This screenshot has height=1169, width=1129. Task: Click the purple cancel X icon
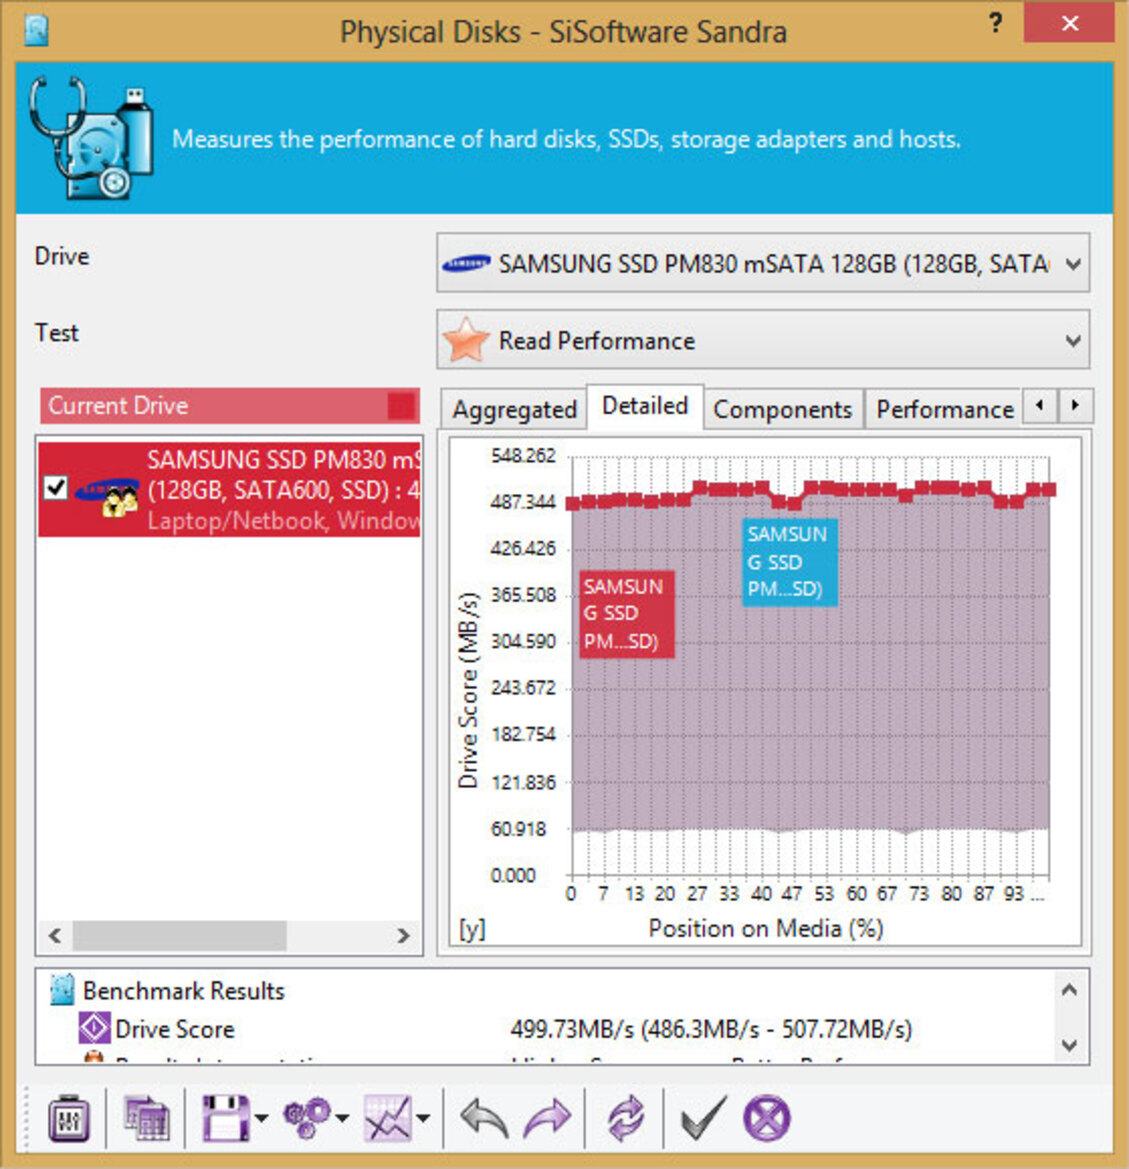767,1118
